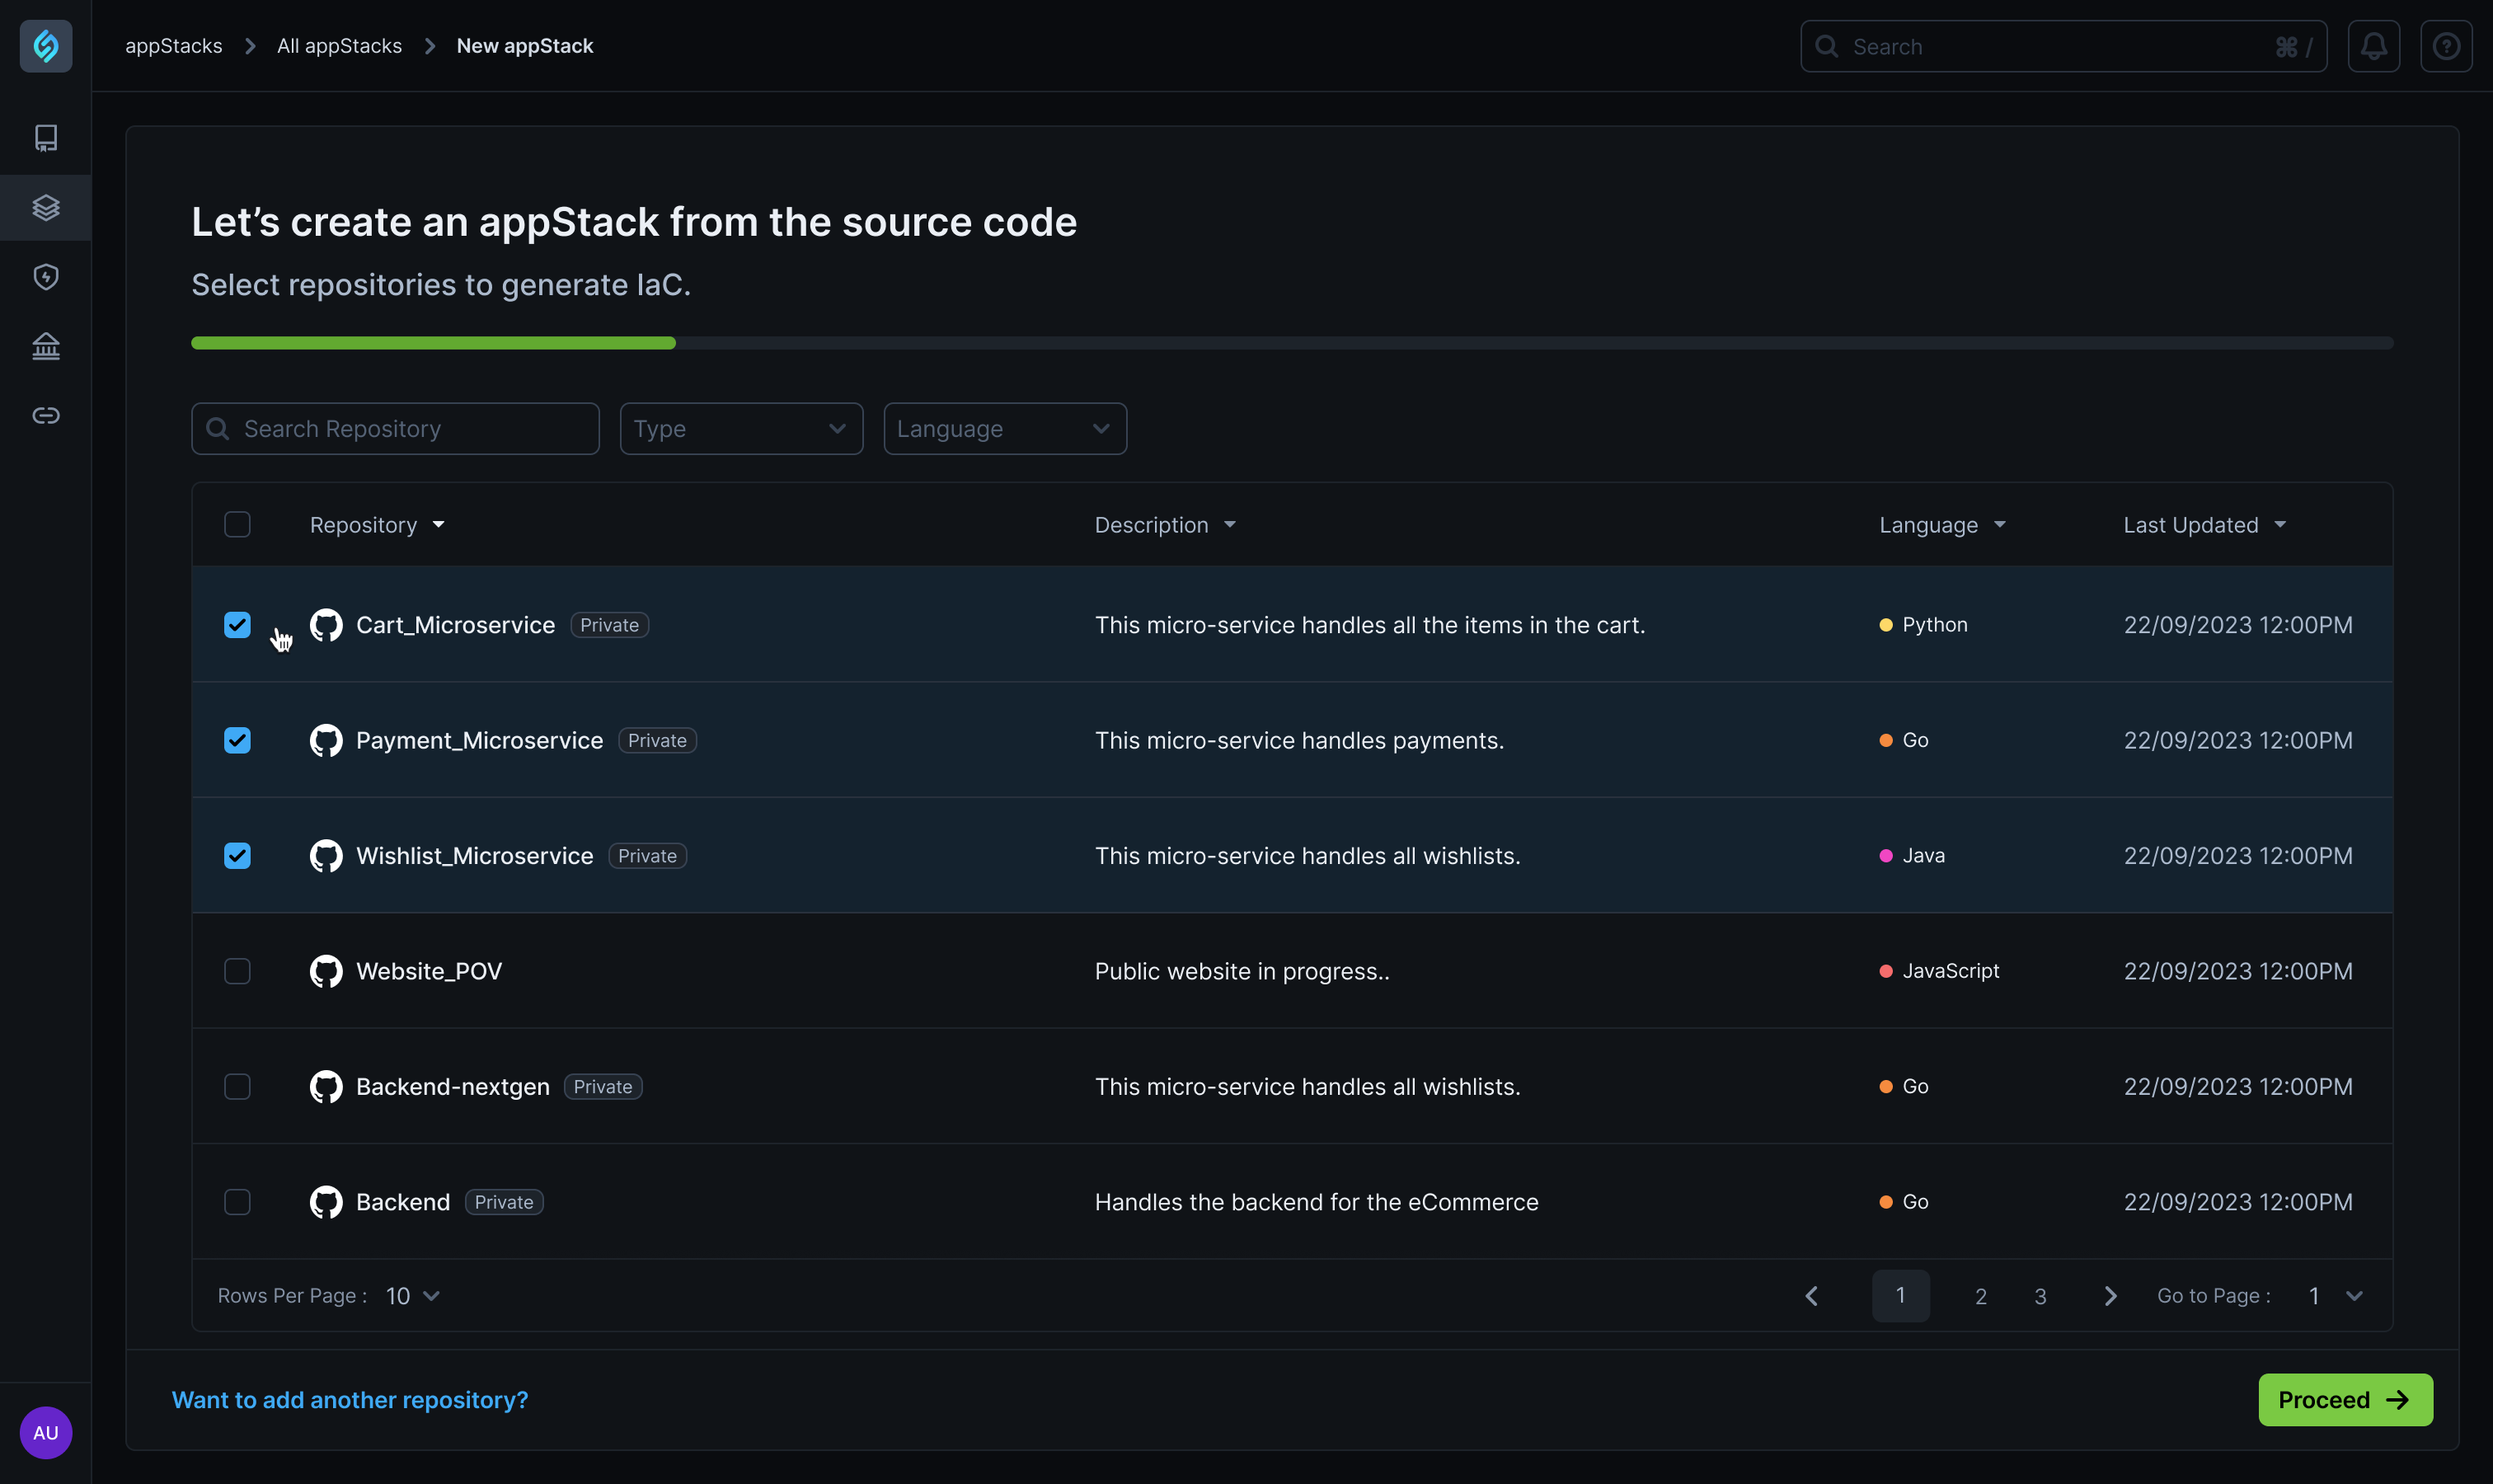The width and height of the screenshot is (2493, 1484).
Task: Click the yellow Python language dot
Action: coord(1885,625)
